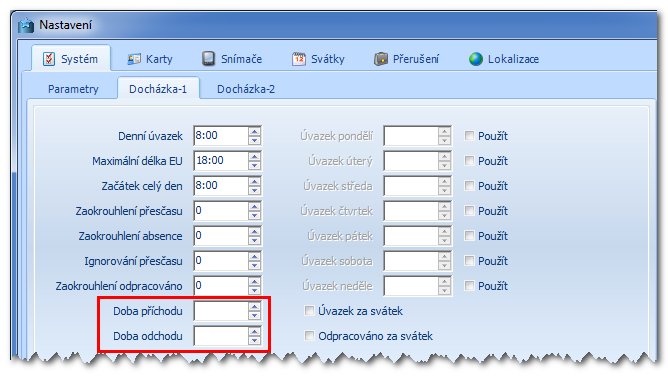The width and height of the screenshot is (668, 380).
Task: Decrease Denní úvazek with down arrow
Action: [254, 140]
